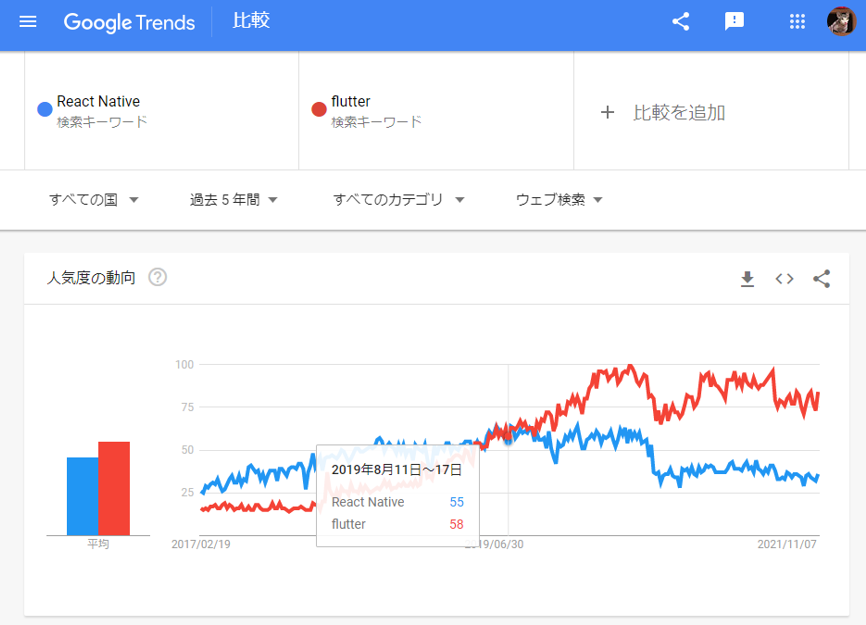Click the 比較 page title
This screenshot has width=866, height=625.
coord(251,20)
